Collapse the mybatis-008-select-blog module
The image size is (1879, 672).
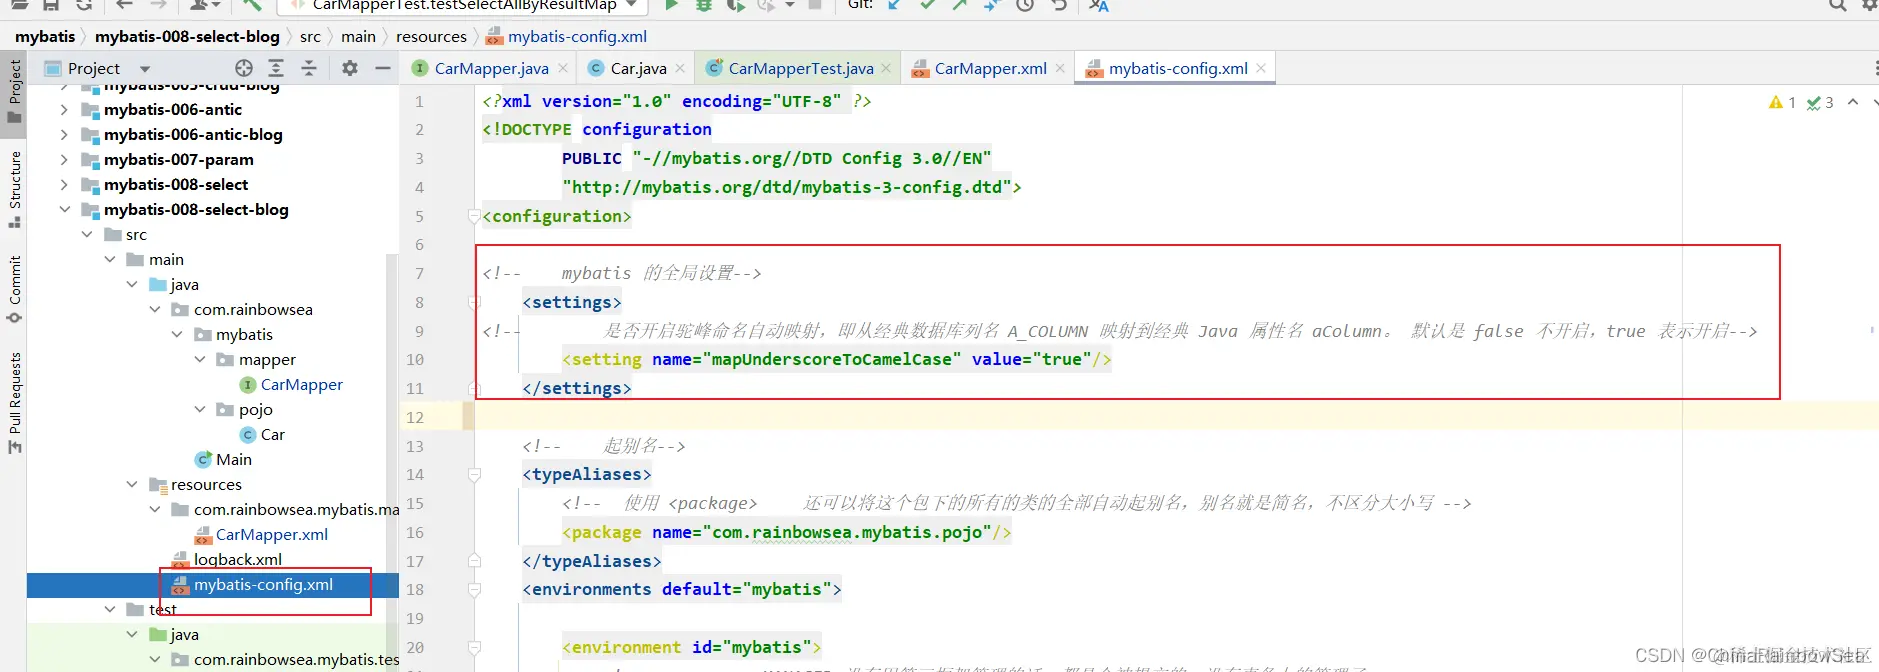coord(65,210)
